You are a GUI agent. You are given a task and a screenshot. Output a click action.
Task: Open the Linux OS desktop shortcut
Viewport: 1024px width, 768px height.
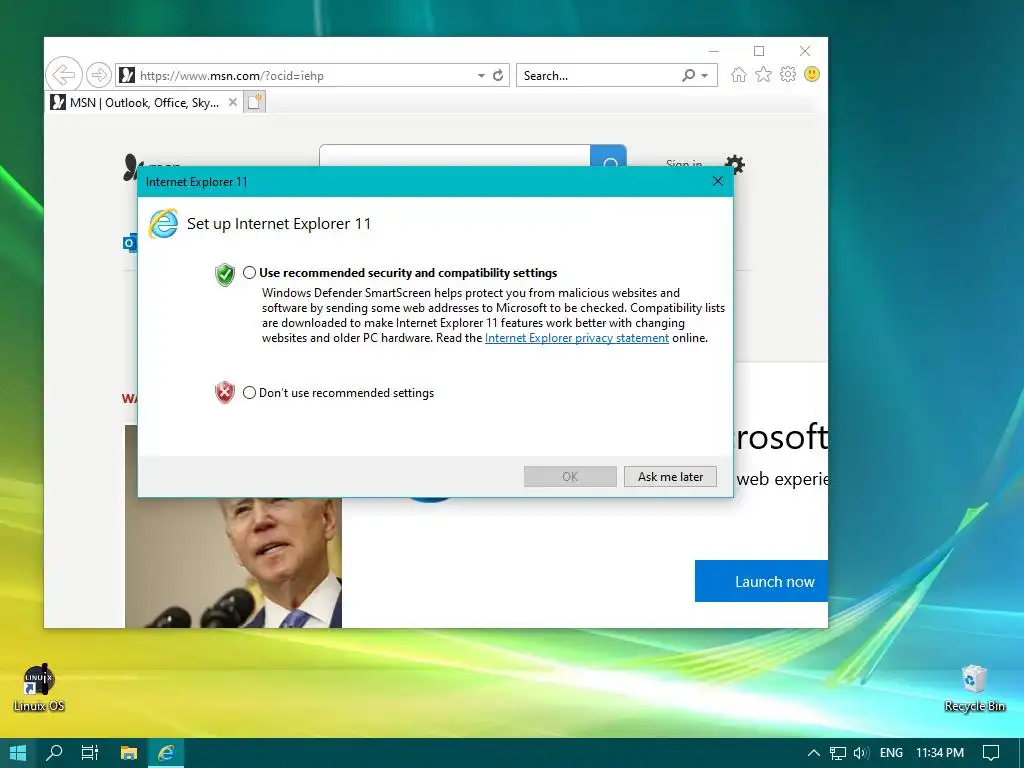point(39,688)
